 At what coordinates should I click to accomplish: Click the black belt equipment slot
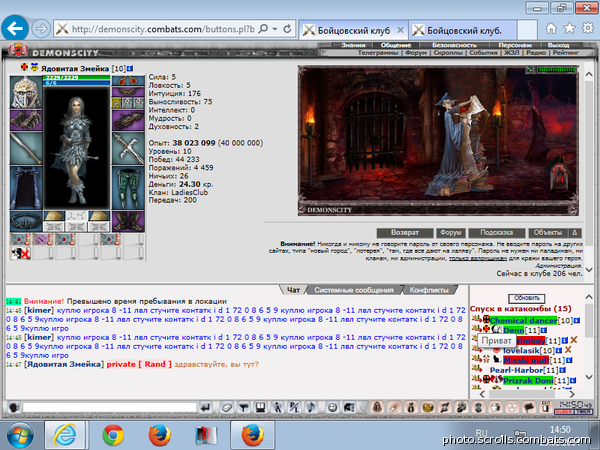point(26,221)
